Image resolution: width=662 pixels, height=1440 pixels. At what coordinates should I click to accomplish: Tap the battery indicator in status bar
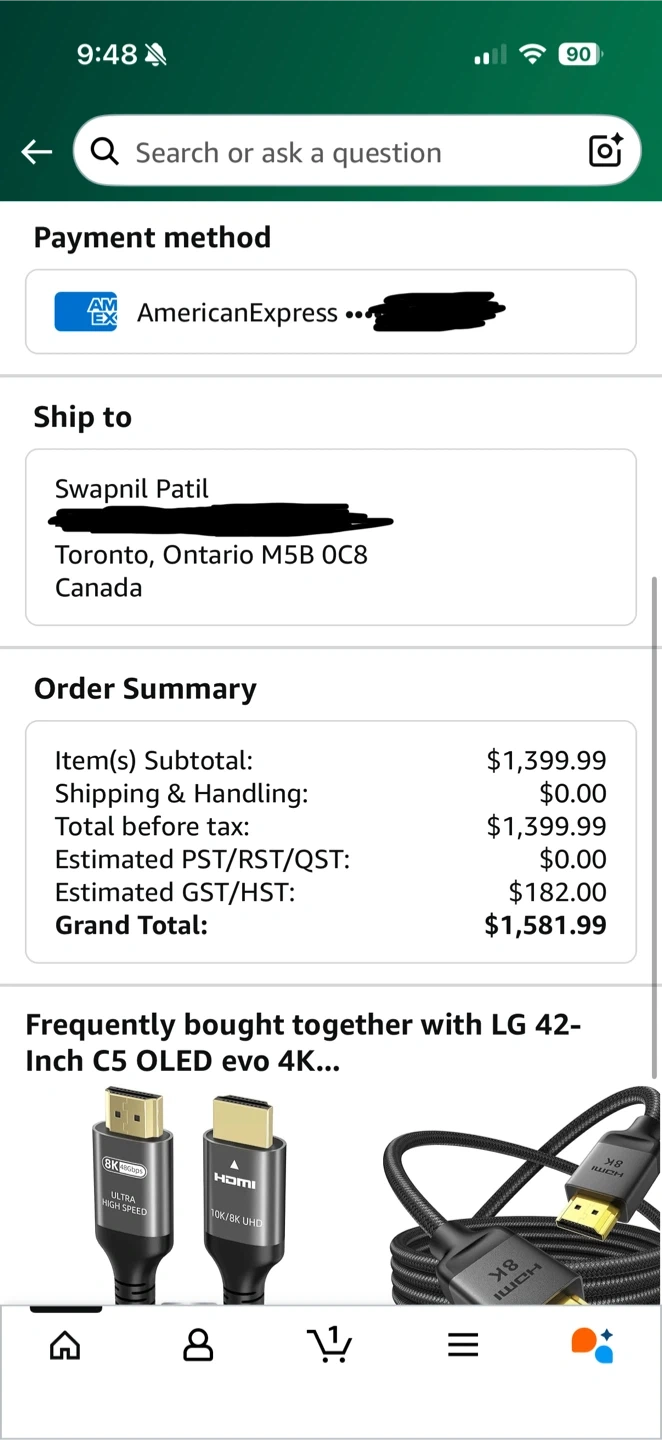(x=580, y=55)
